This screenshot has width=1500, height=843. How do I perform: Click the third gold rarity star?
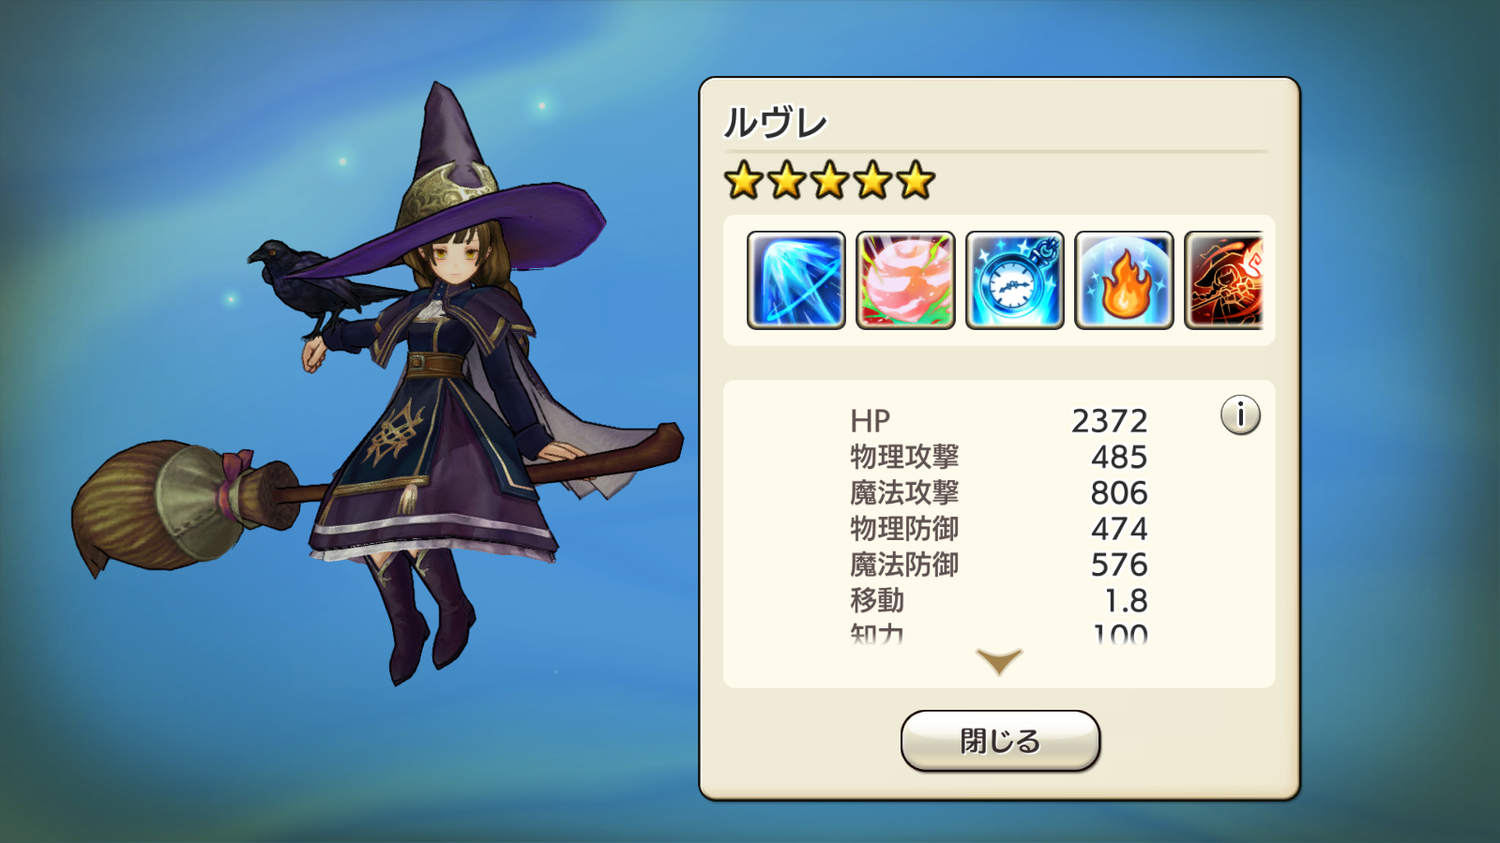[829, 181]
